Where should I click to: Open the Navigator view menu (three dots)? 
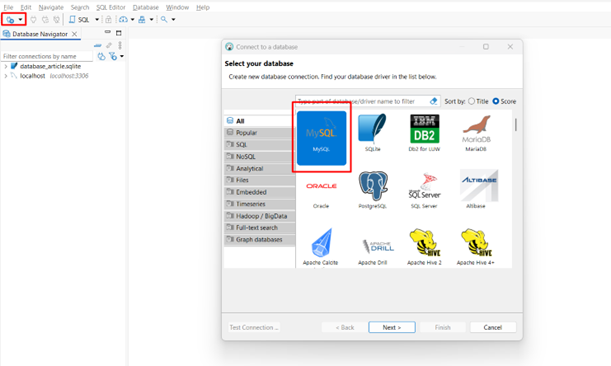click(x=120, y=46)
